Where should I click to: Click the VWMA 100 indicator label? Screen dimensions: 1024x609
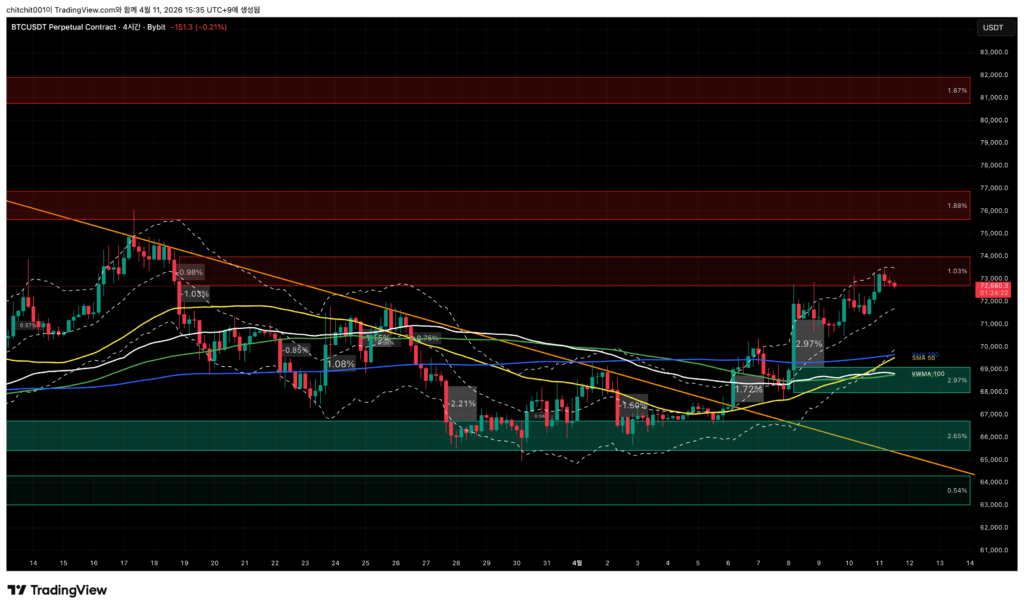(926, 373)
